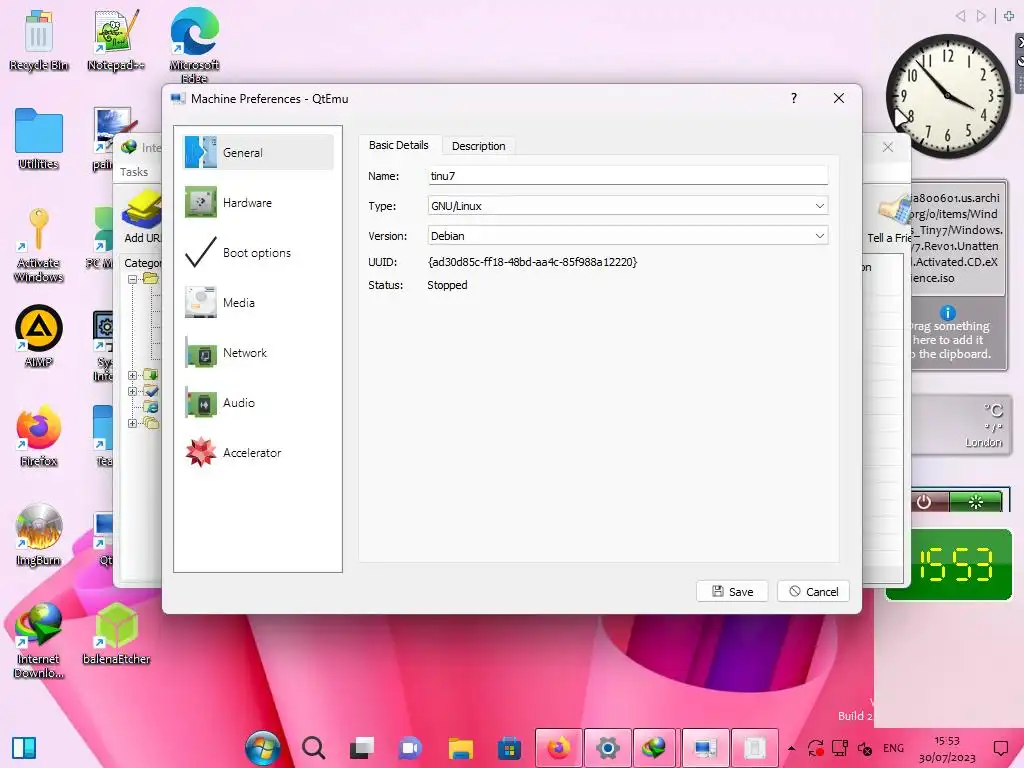Save the machine preferences
Viewport: 1024px width, 768px height.
[x=732, y=591]
